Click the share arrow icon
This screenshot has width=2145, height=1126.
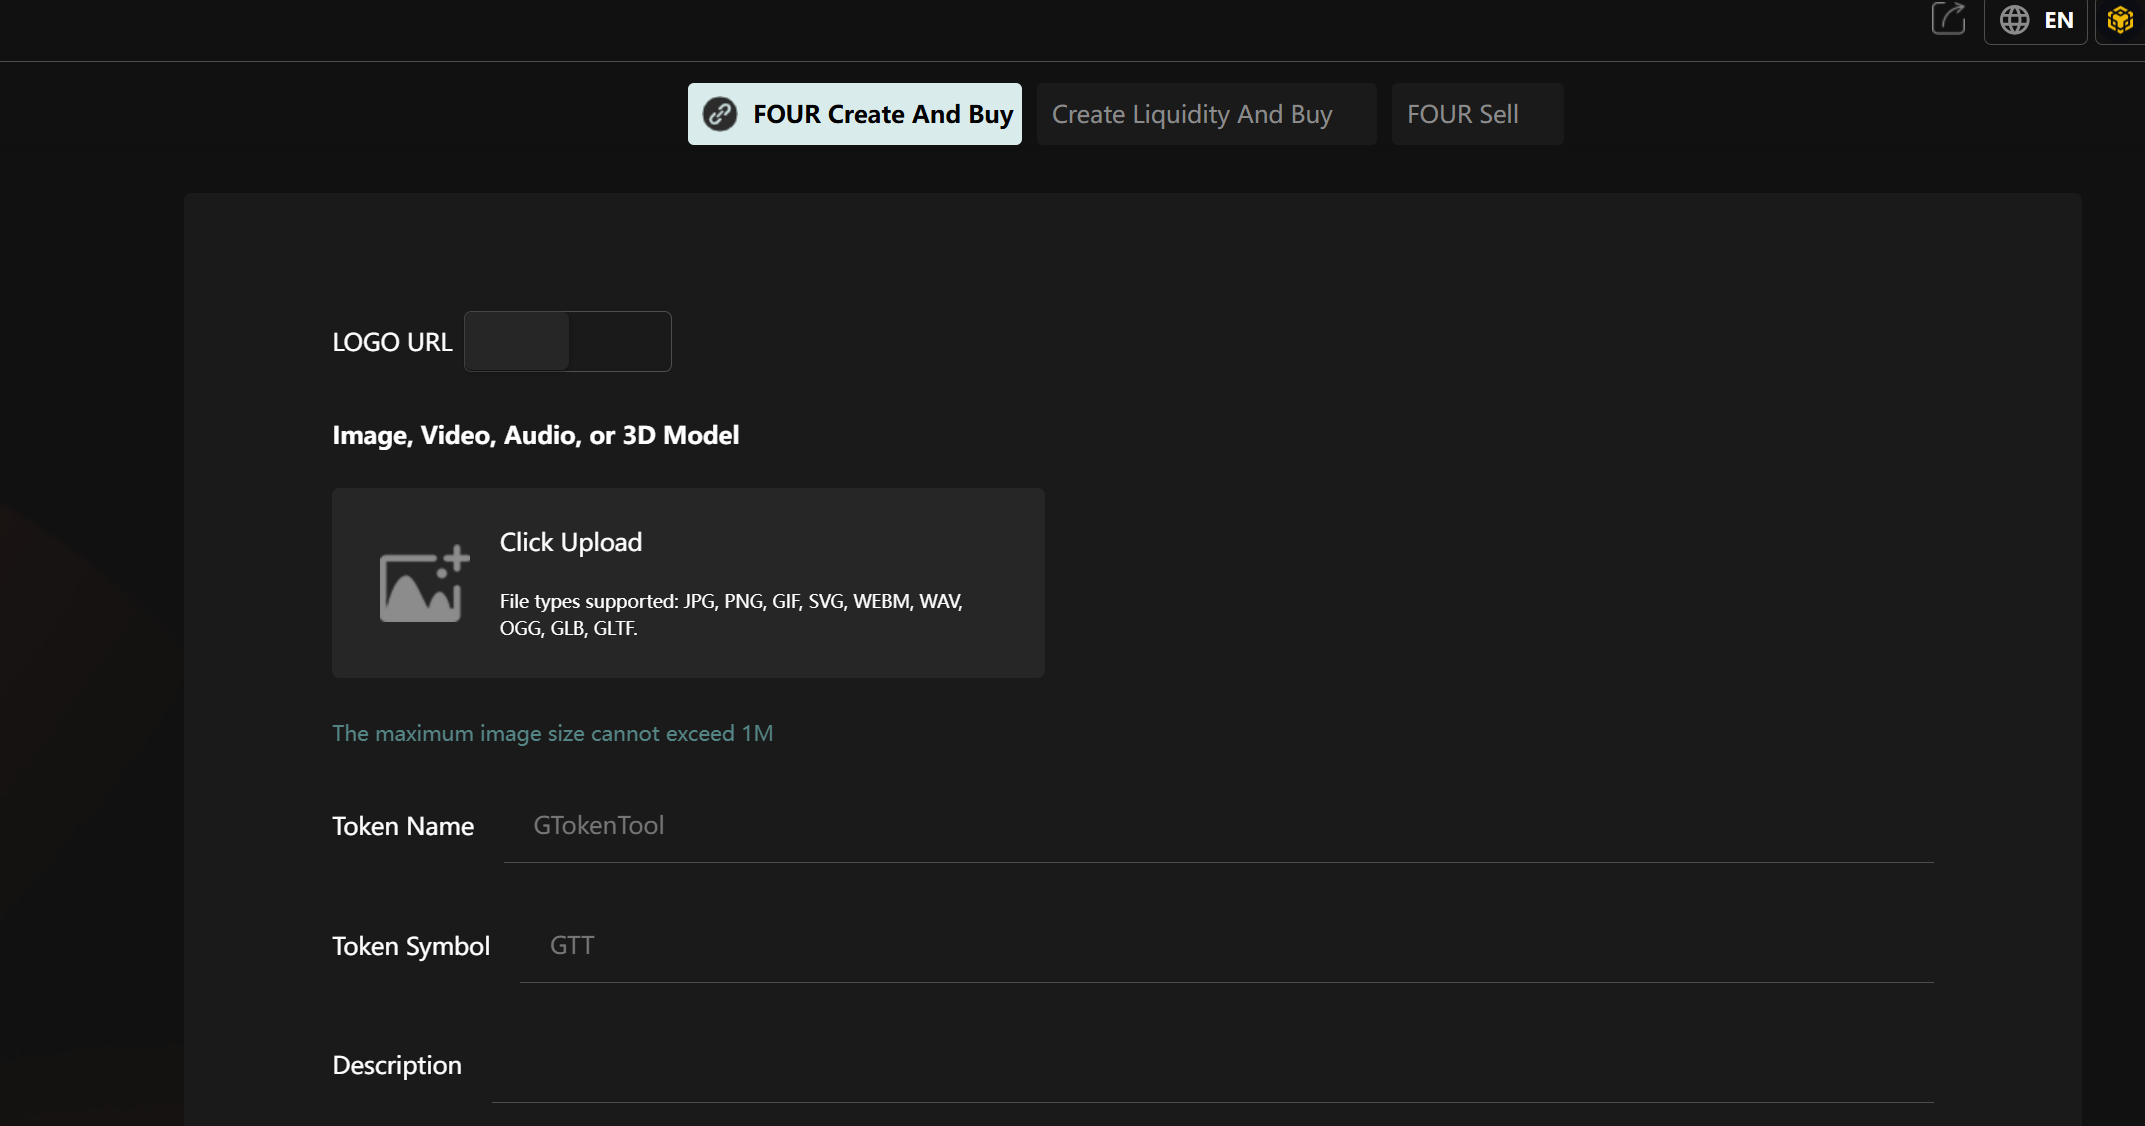[x=1948, y=19]
